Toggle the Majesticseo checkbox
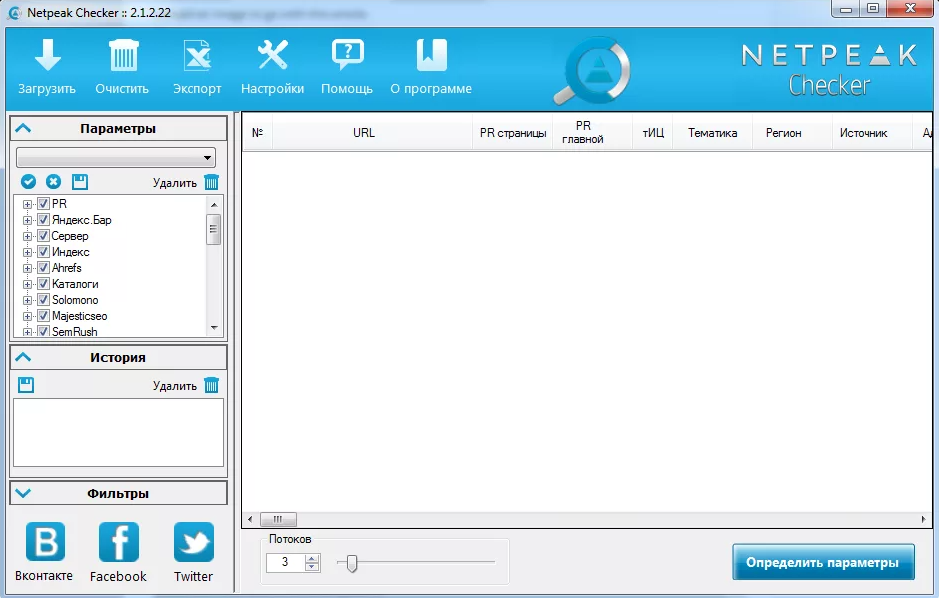939x598 pixels. coord(43,315)
